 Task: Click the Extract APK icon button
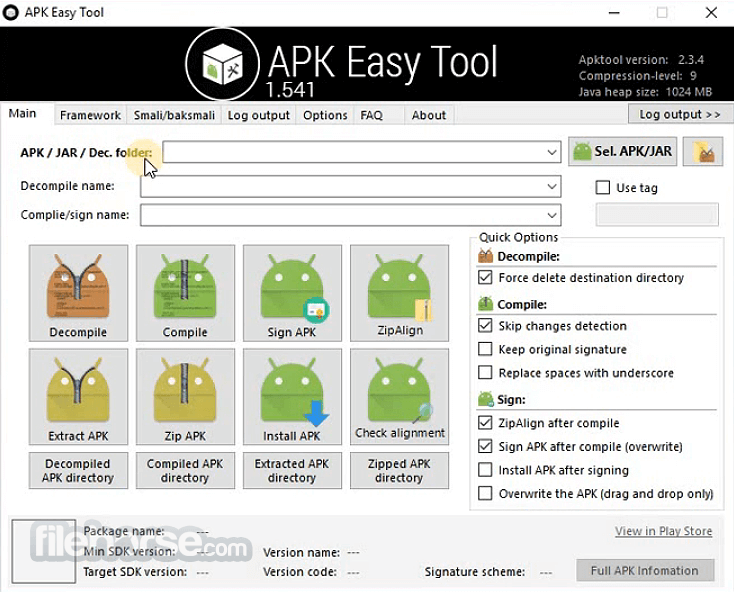[78, 396]
